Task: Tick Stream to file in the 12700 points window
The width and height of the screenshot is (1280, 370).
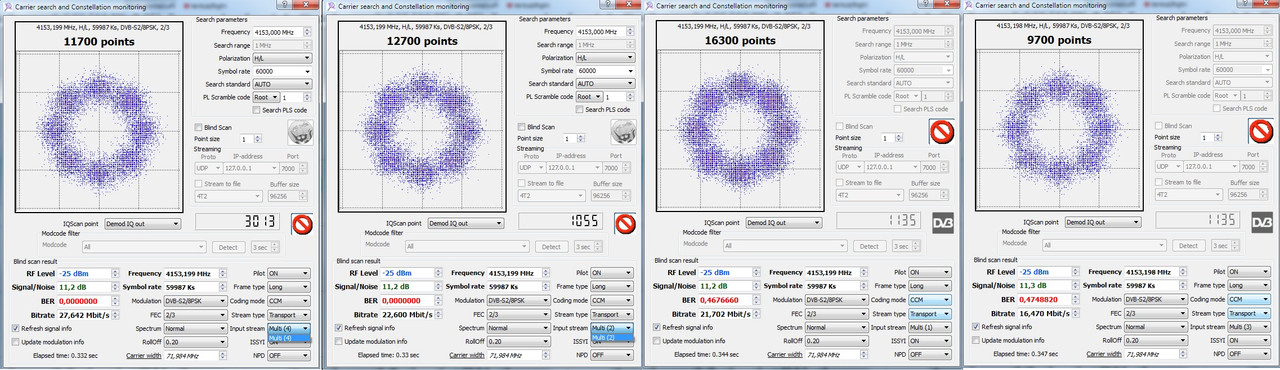Action: [520, 183]
